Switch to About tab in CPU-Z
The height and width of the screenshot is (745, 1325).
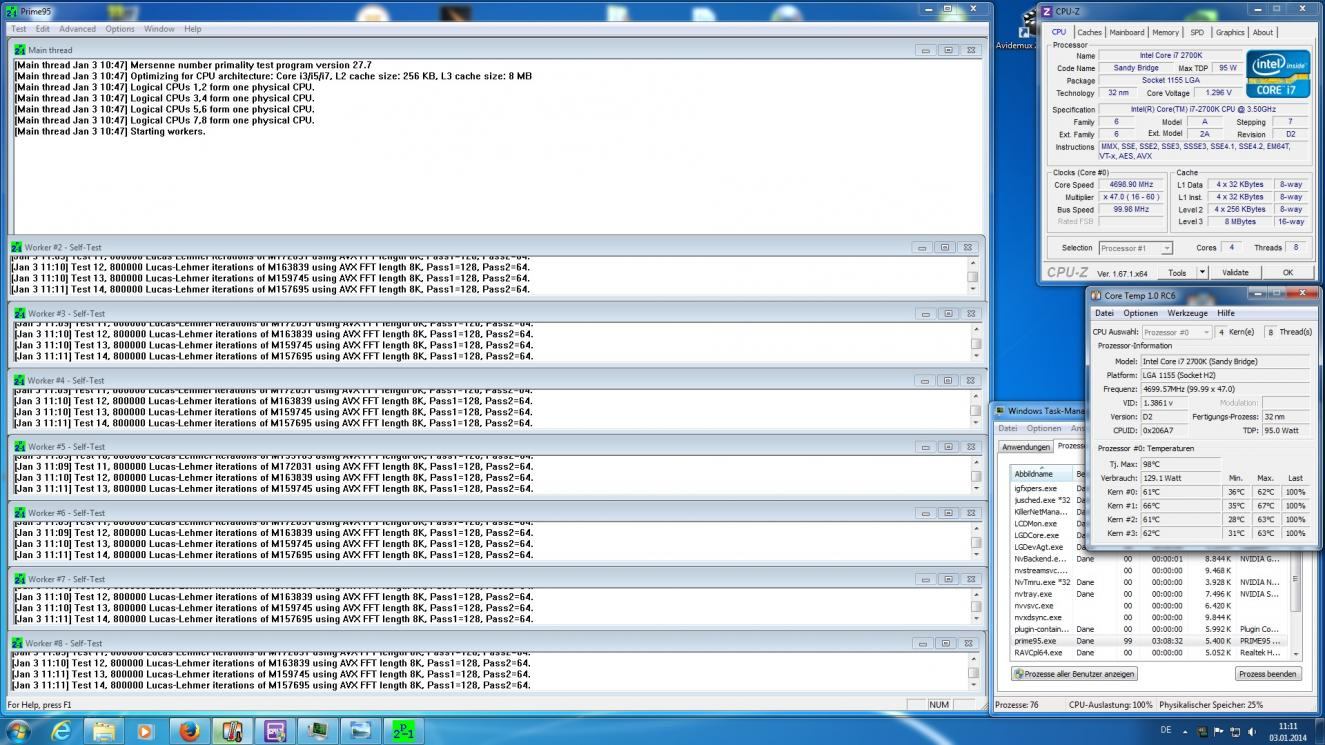point(1264,32)
